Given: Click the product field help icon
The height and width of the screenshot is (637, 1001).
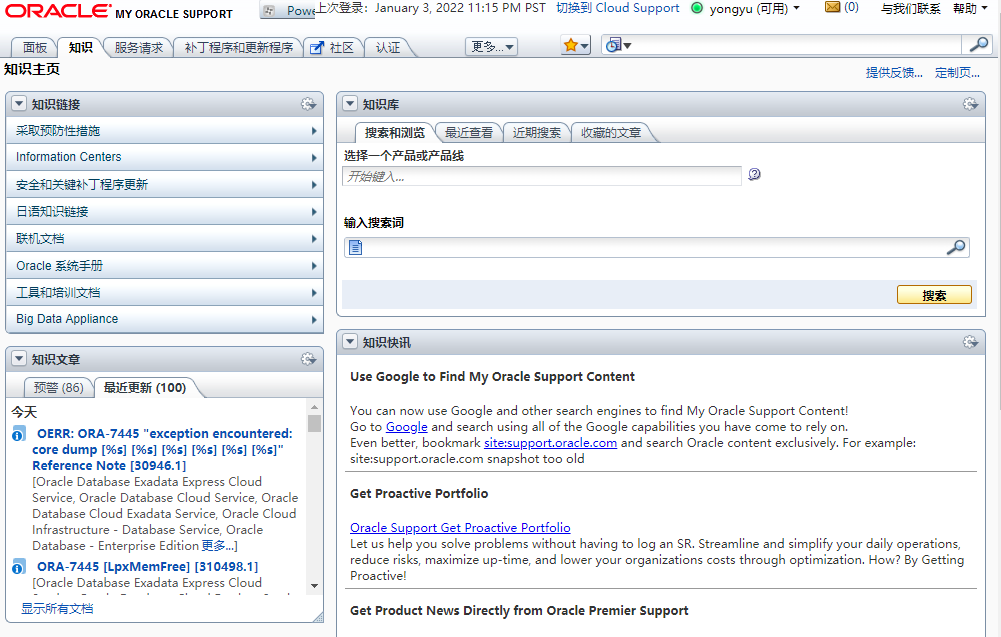Looking at the screenshot, I should pos(755,174).
